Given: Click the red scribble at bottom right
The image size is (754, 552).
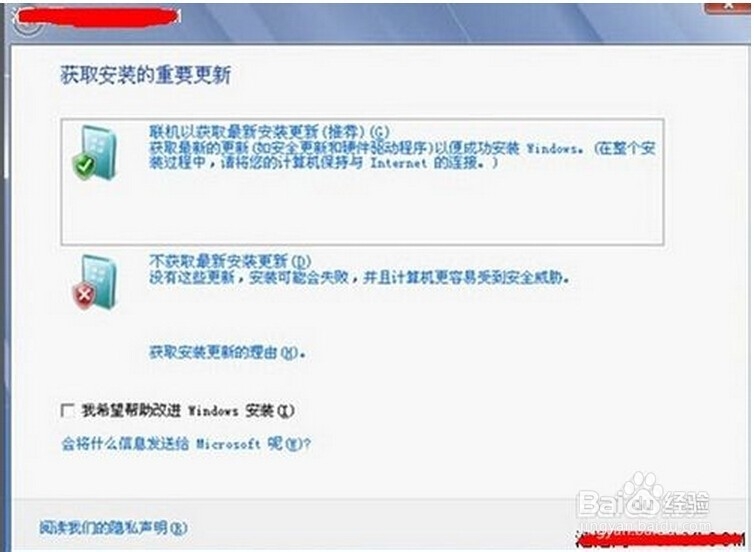Looking at the screenshot, I should pos(661,540).
